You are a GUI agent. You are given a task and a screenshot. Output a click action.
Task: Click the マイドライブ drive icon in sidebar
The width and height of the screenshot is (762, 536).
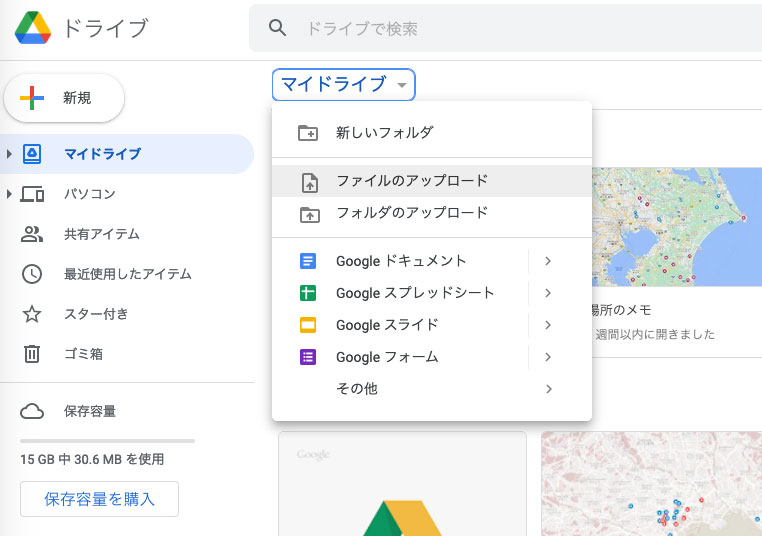tap(32, 154)
